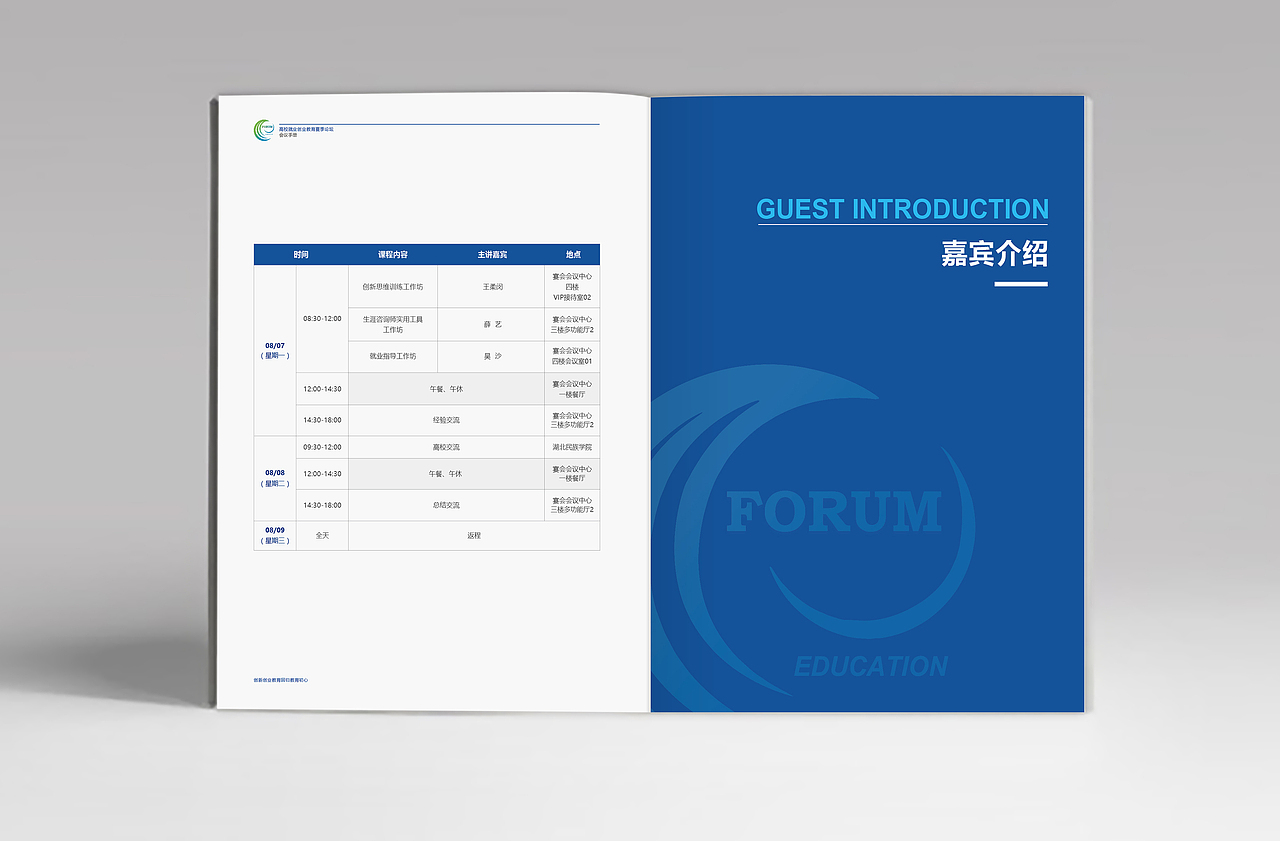Click the location cell beside 总结交流
Image resolution: width=1280 pixels, height=841 pixels.
[573, 505]
